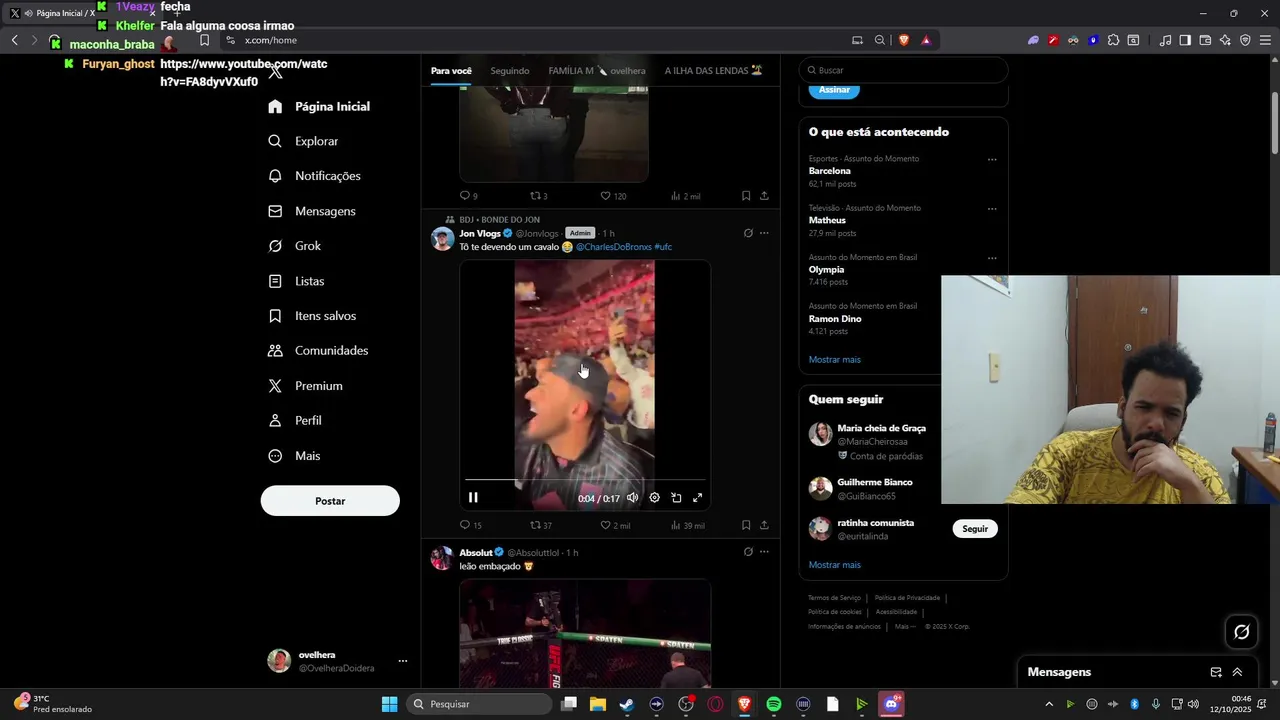Toggle picture-in-picture on the video
The height and width of the screenshot is (720, 1280).
pos(676,498)
